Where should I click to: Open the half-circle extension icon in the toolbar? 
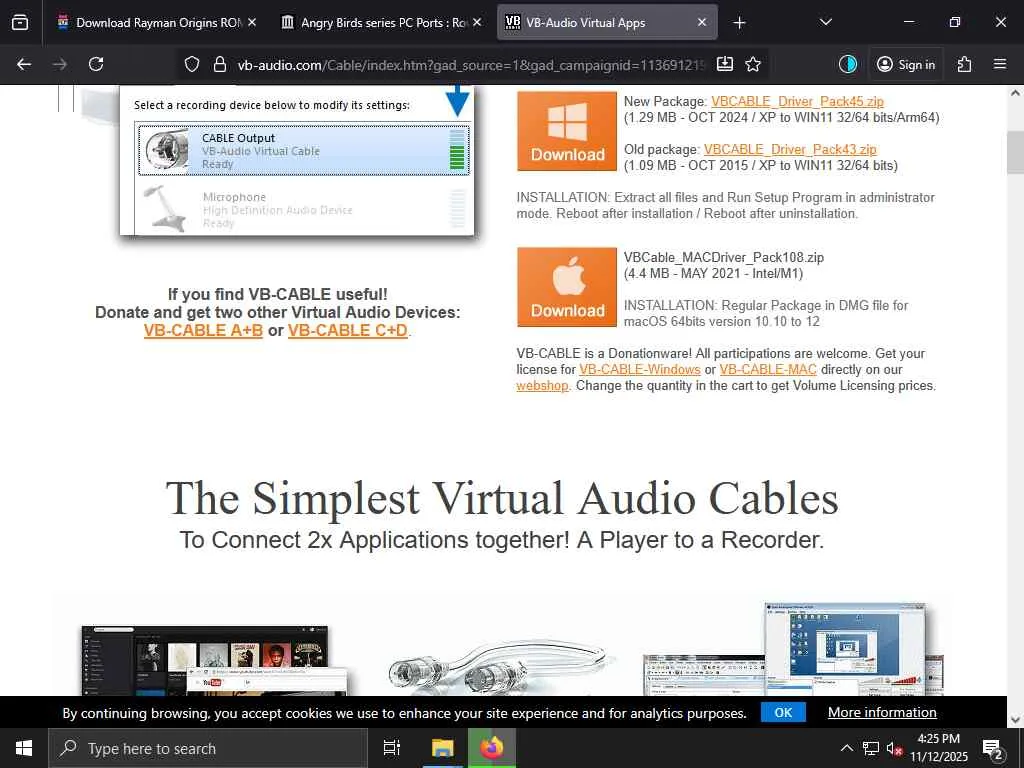pyautogui.click(x=848, y=64)
